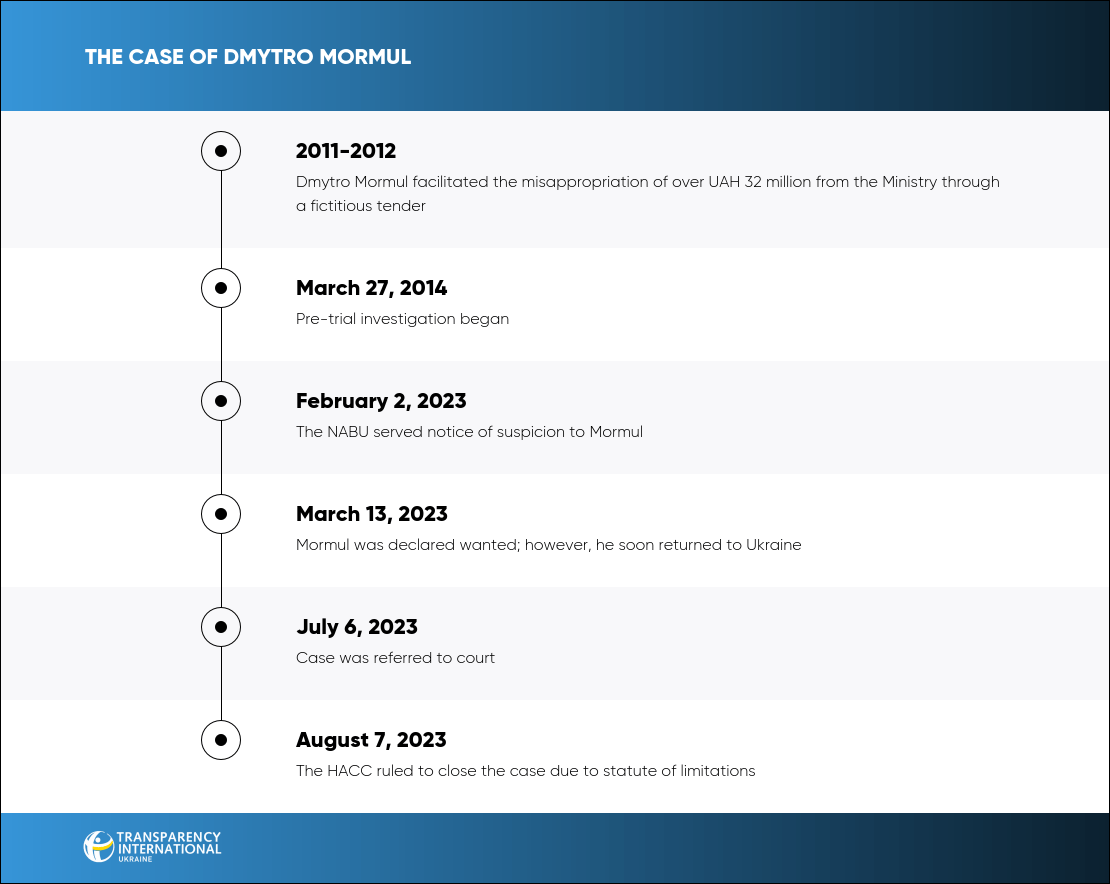Image resolution: width=1110 pixels, height=884 pixels.
Task: Click the "Pre-trial investigation began" text
Action: pyautogui.click(x=402, y=319)
